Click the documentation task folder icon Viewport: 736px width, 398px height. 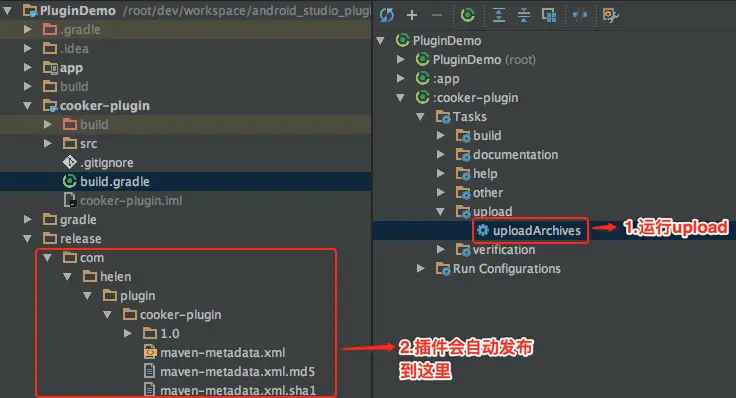[x=463, y=154]
